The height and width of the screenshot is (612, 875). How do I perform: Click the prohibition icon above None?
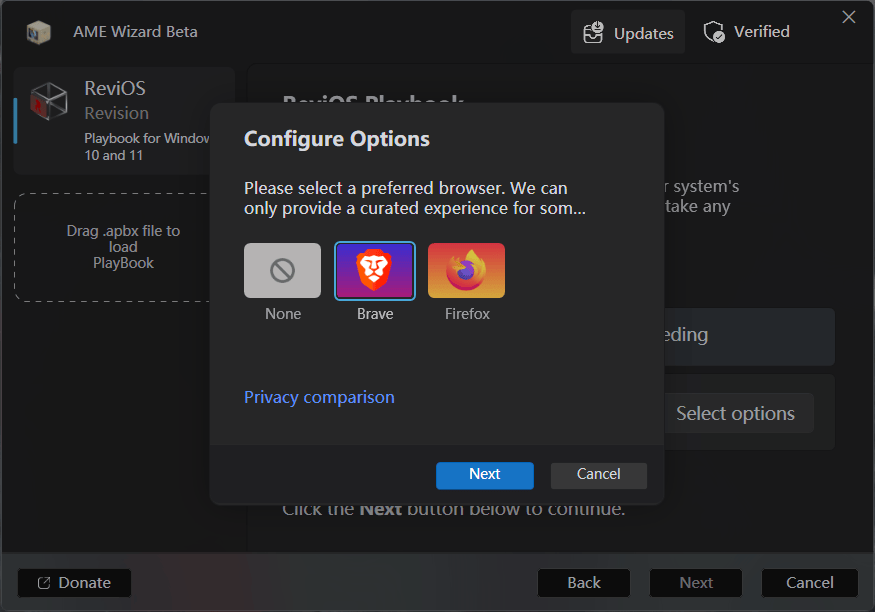(x=282, y=270)
